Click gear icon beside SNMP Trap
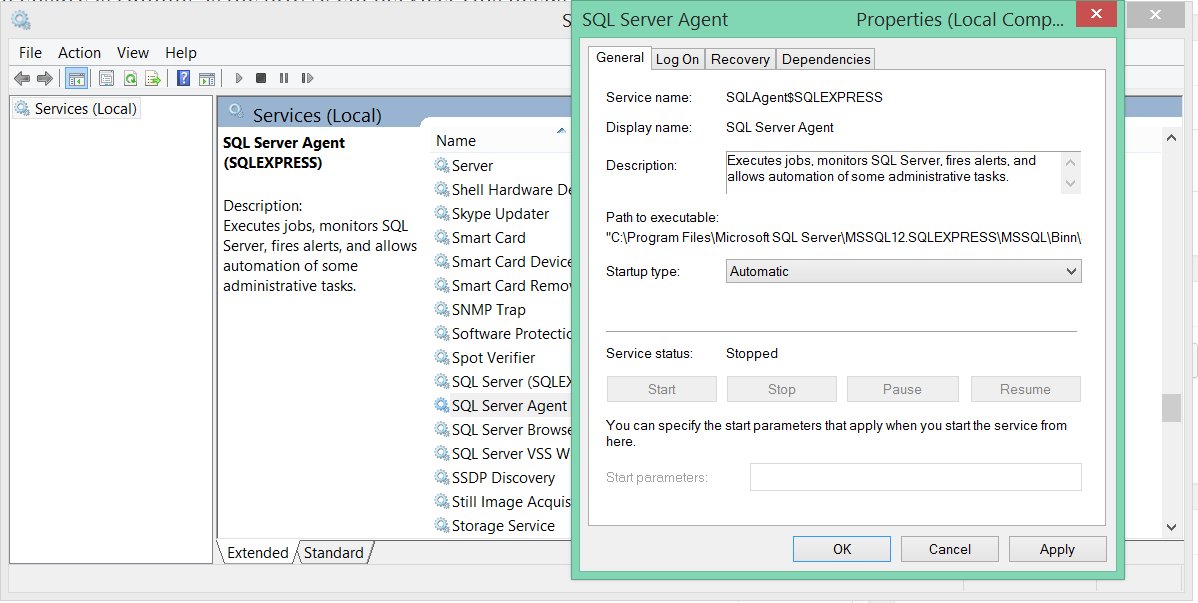1198x603 pixels. pos(442,310)
